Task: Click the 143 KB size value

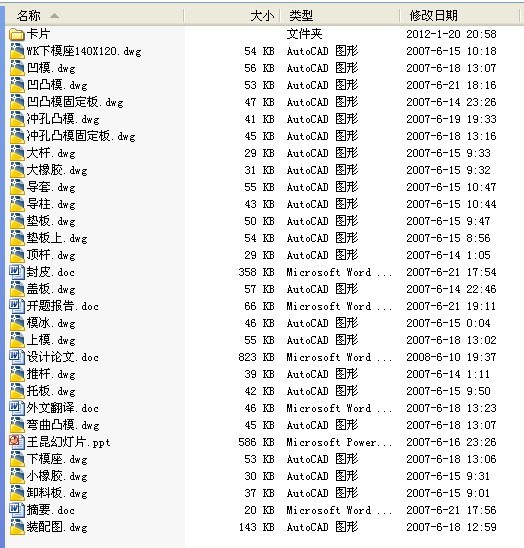Action: [257, 527]
